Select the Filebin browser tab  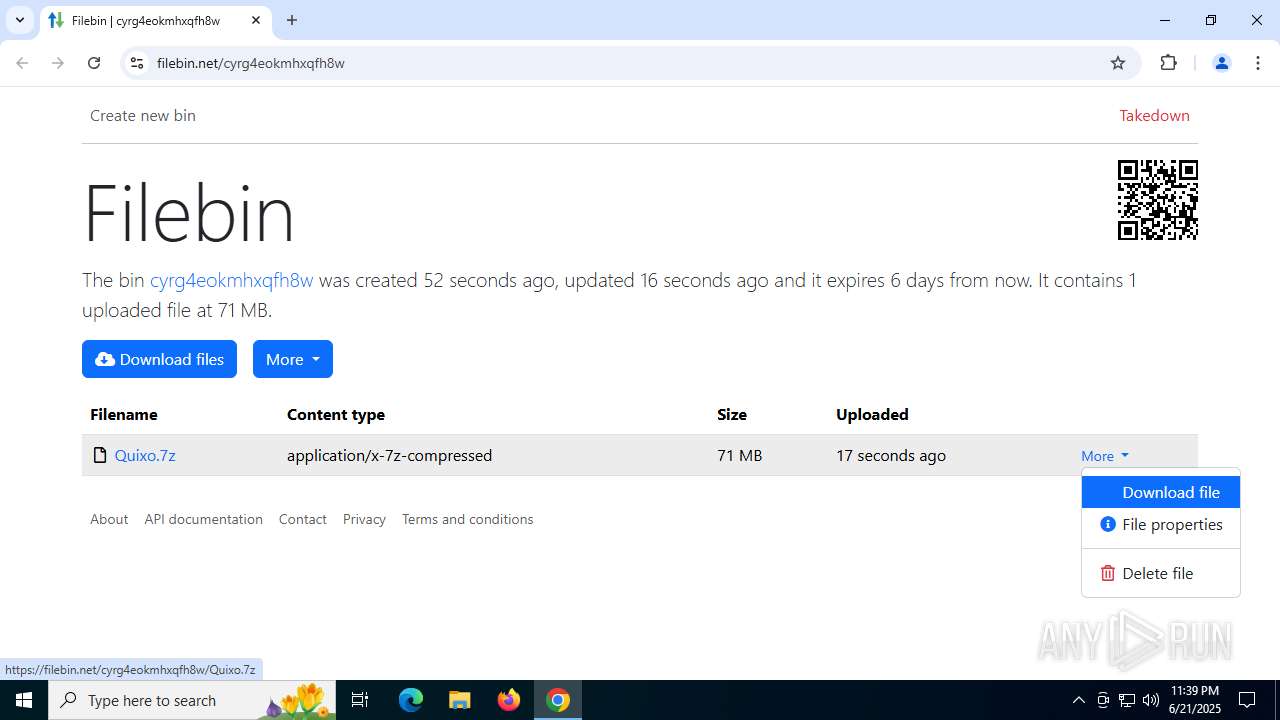click(x=154, y=20)
